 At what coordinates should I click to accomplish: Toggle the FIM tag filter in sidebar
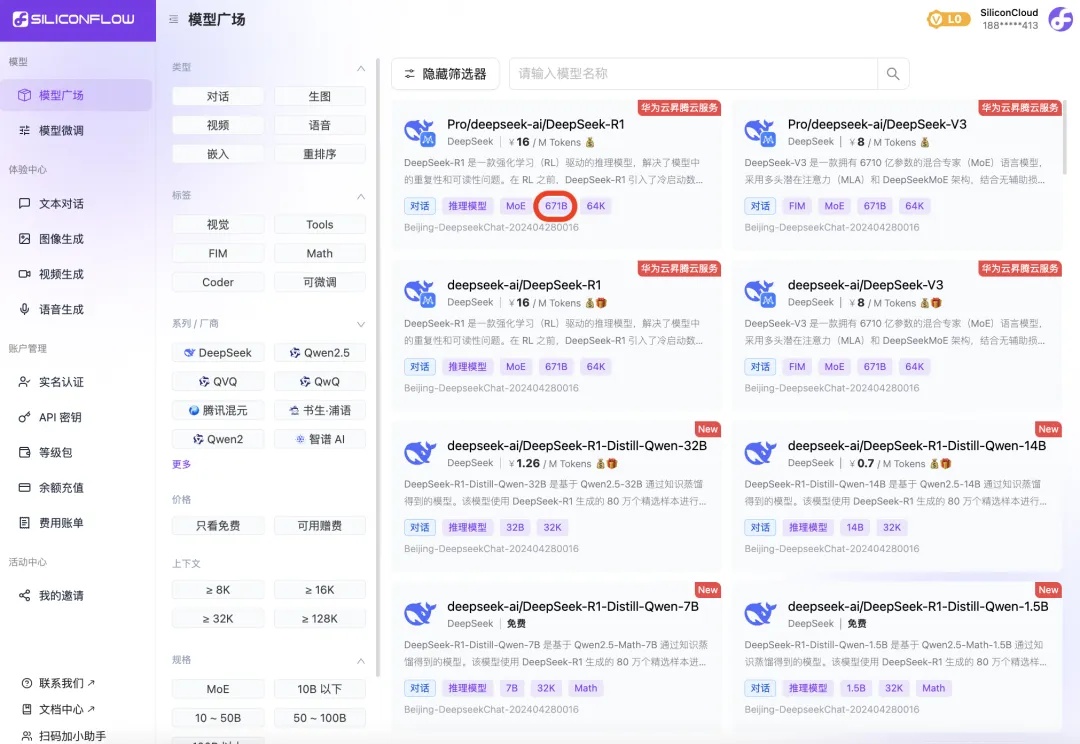[218, 254]
